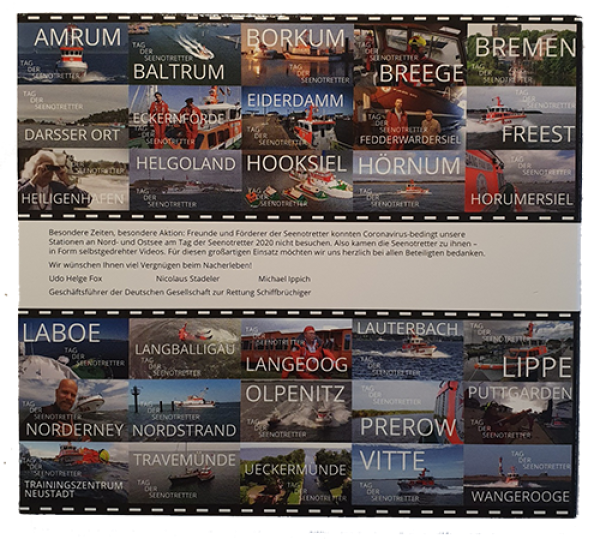
Task: Open the EIDERDAMM tile
Action: (297, 117)
